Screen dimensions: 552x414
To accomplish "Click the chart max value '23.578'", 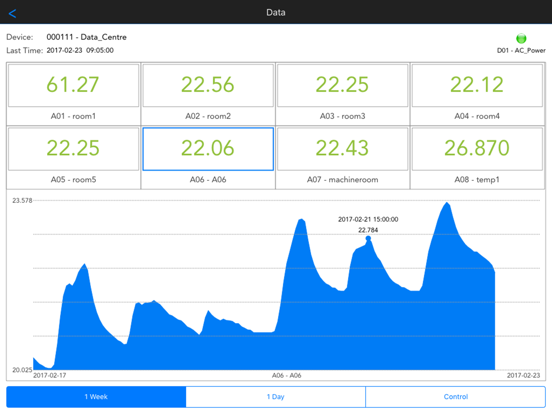I will point(22,201).
